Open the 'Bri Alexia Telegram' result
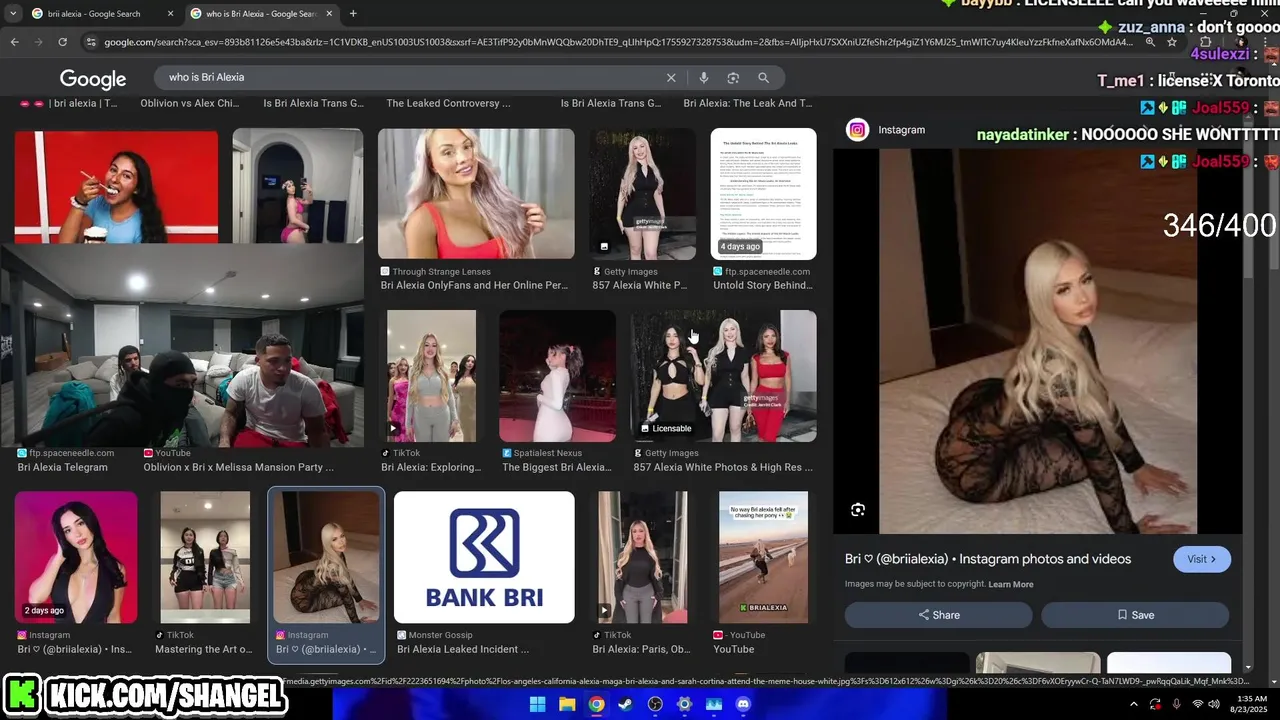The image size is (1280, 720). tap(62, 467)
